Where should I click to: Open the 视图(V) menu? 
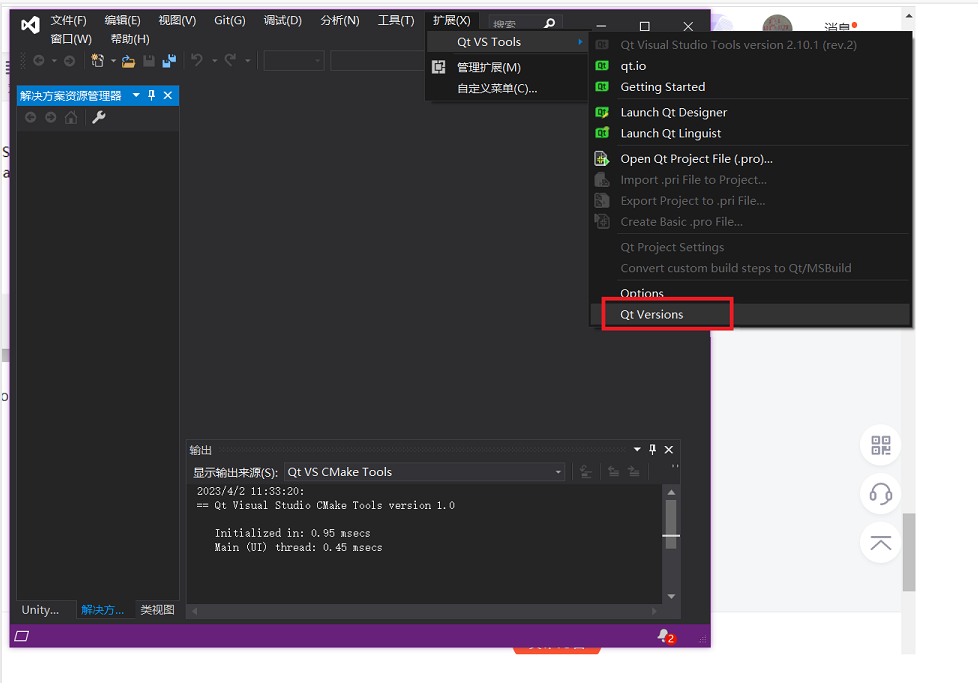pos(177,21)
